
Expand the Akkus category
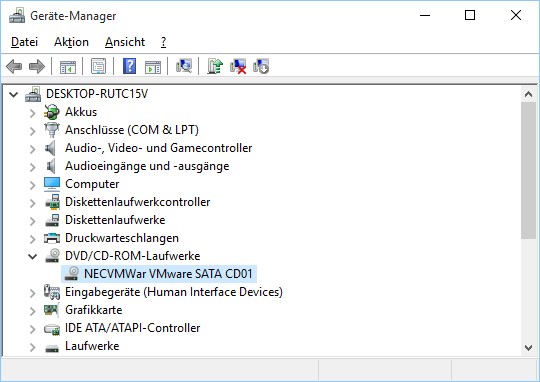coord(32,113)
